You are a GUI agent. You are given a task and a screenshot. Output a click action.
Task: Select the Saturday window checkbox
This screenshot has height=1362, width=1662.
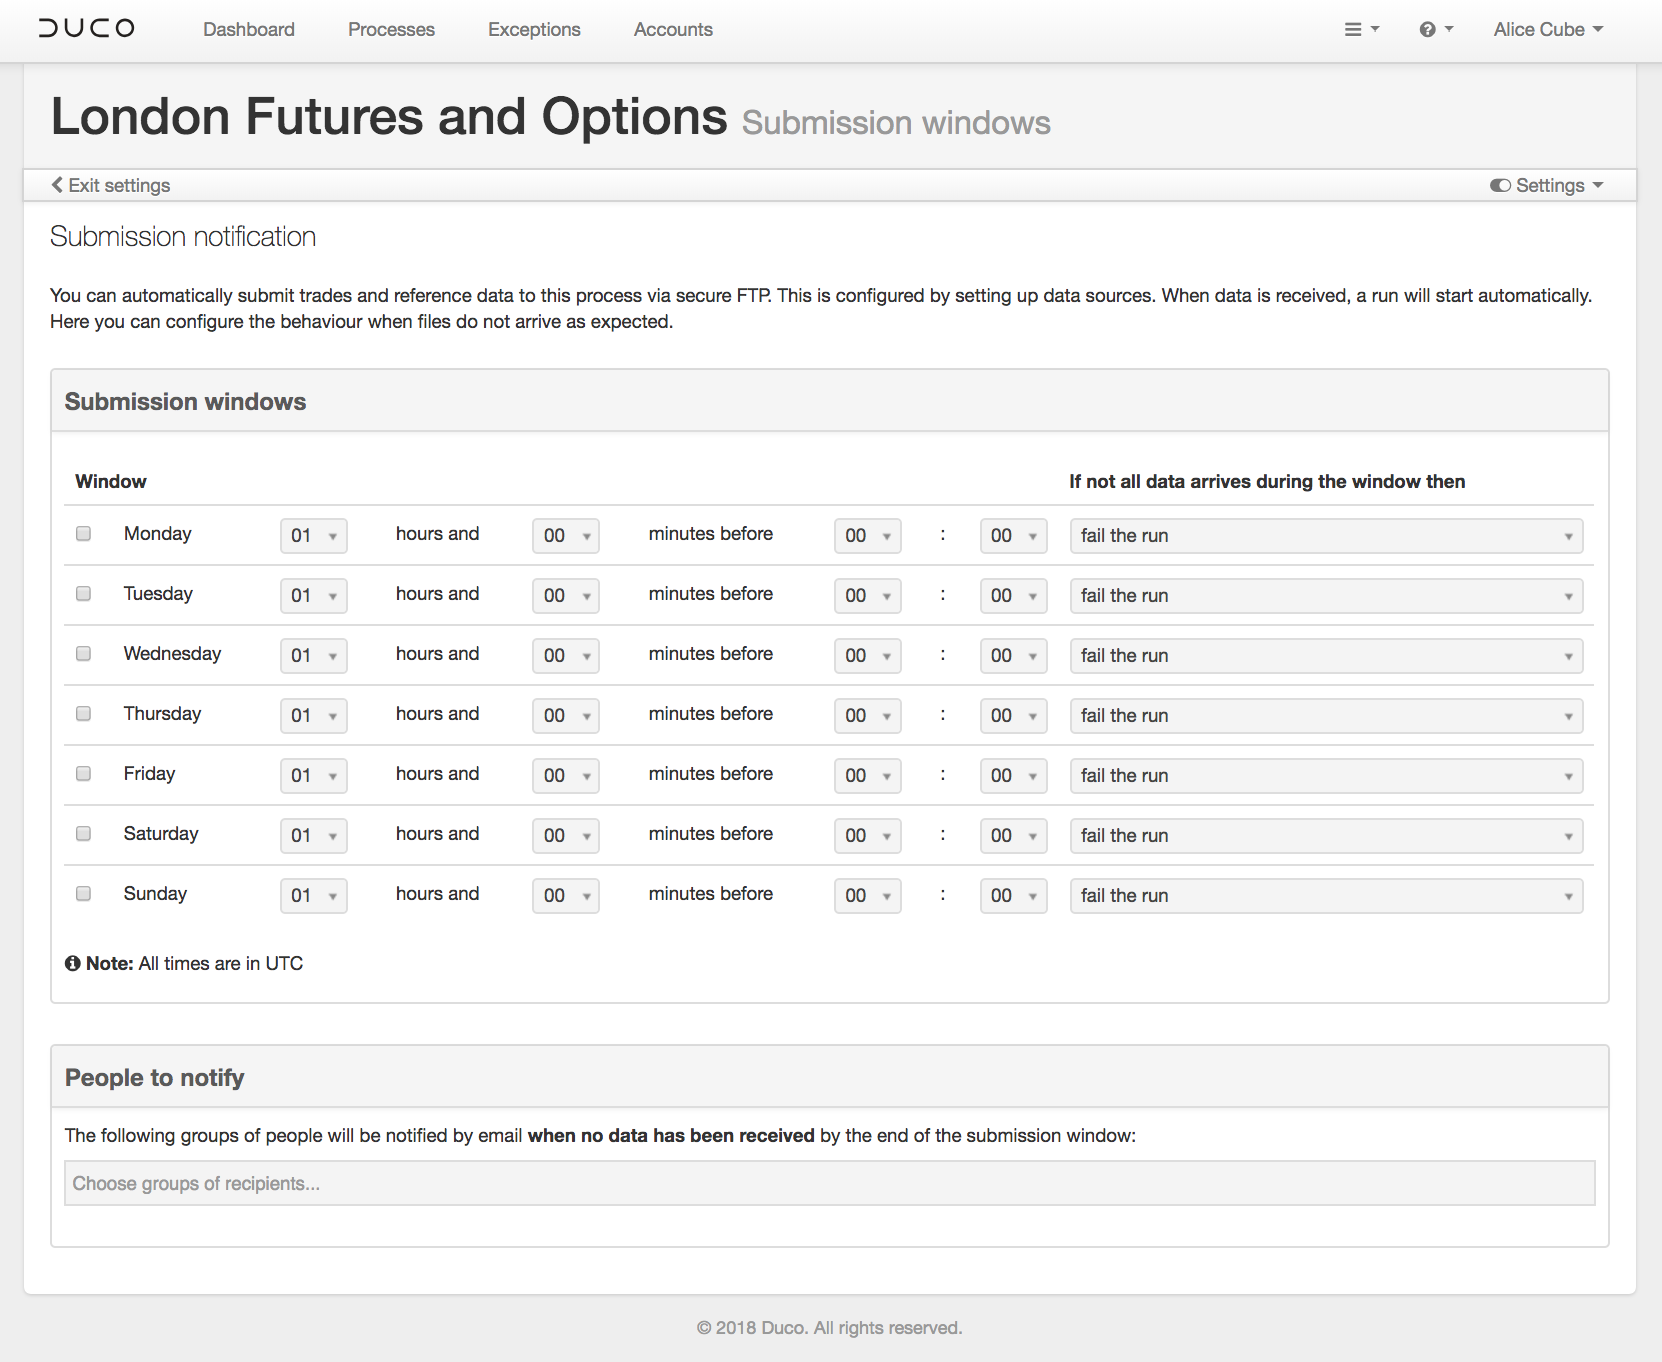[84, 834]
